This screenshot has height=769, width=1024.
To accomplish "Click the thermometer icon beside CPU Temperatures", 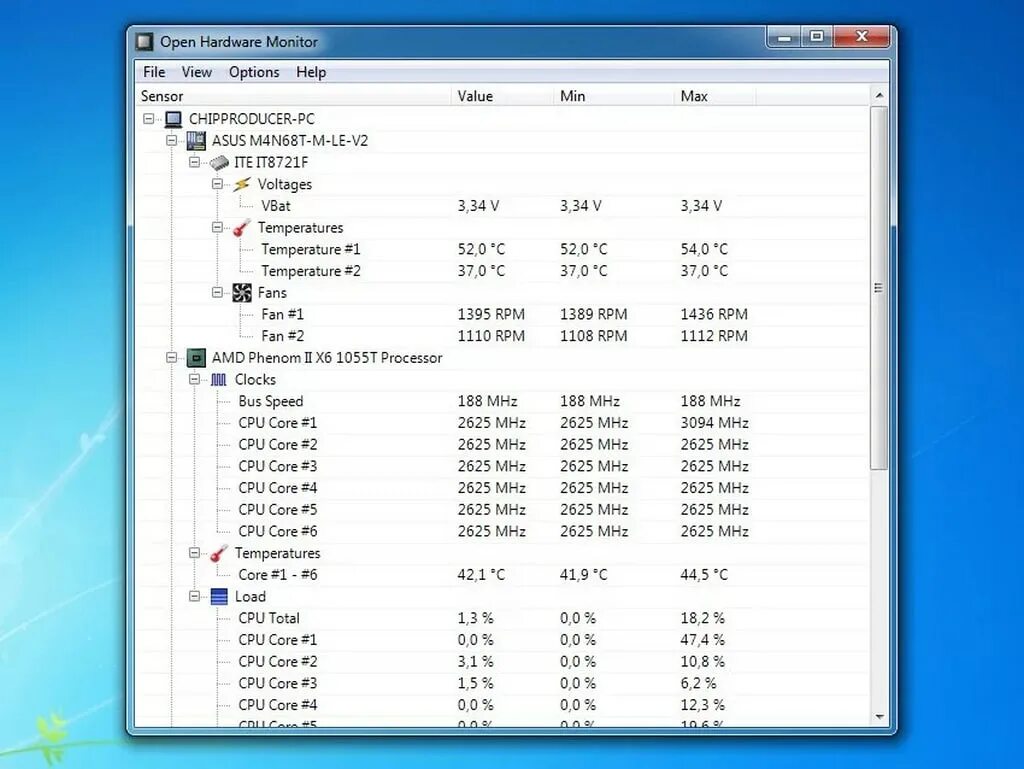I will coord(219,554).
